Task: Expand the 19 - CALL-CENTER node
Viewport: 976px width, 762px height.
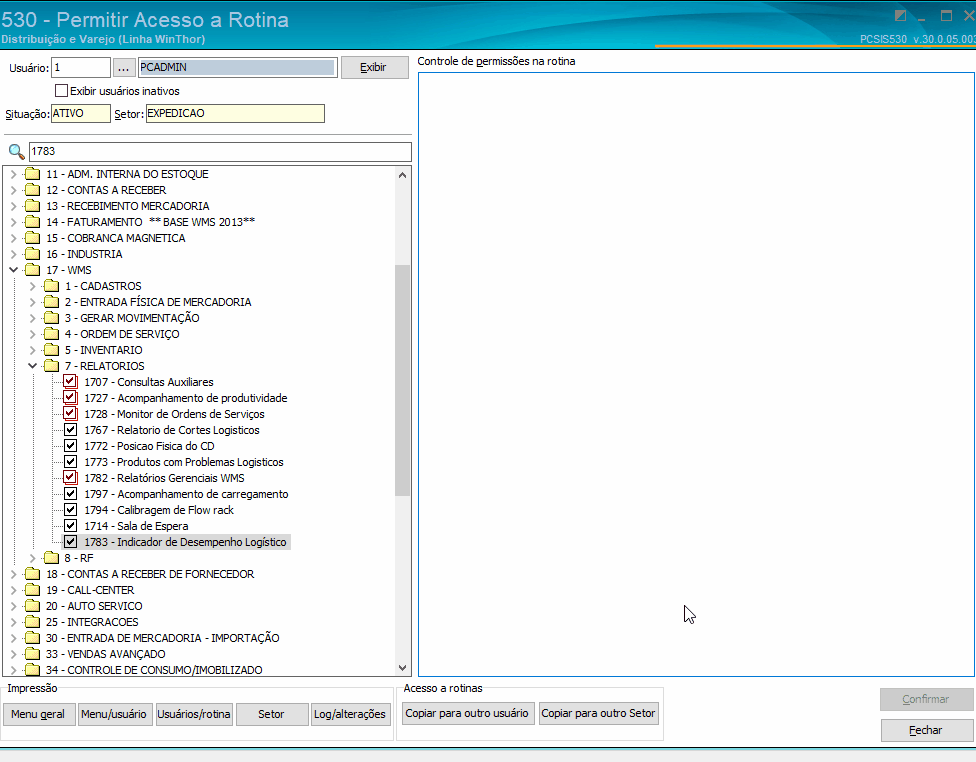Action: pos(13,590)
